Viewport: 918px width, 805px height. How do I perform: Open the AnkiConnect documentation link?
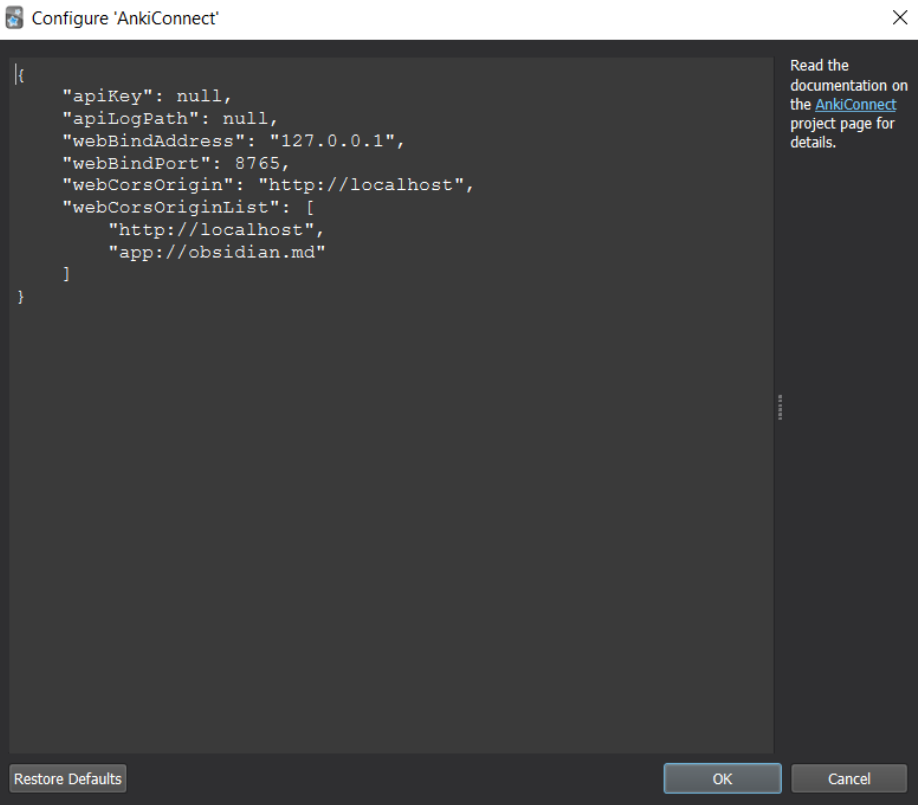point(855,104)
